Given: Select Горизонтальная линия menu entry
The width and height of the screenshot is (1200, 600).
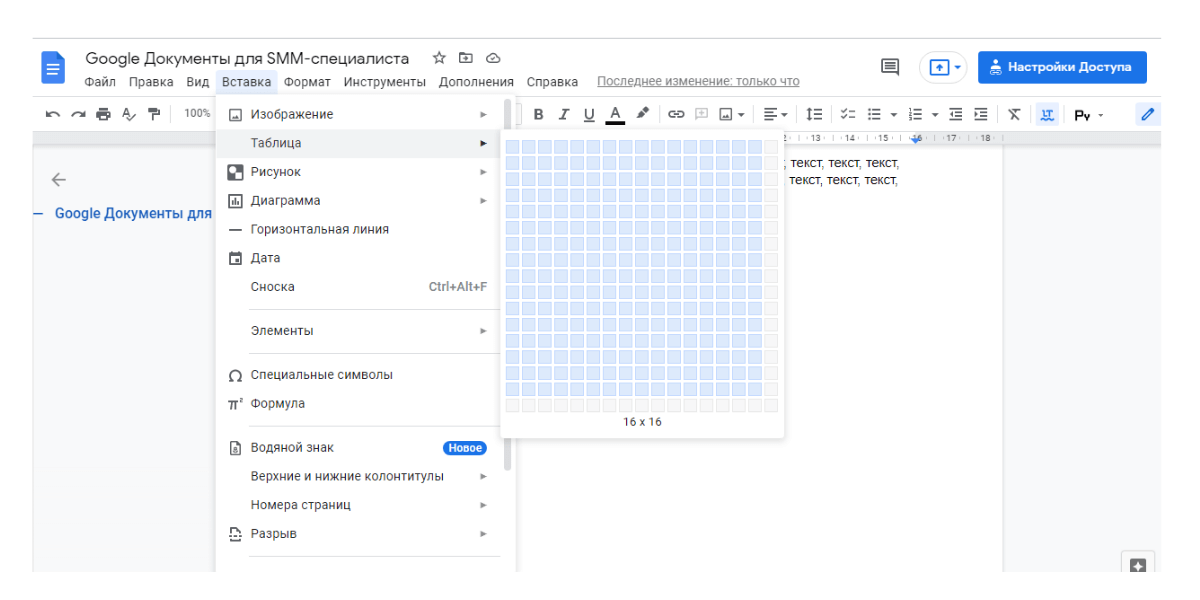Looking at the screenshot, I should [319, 229].
